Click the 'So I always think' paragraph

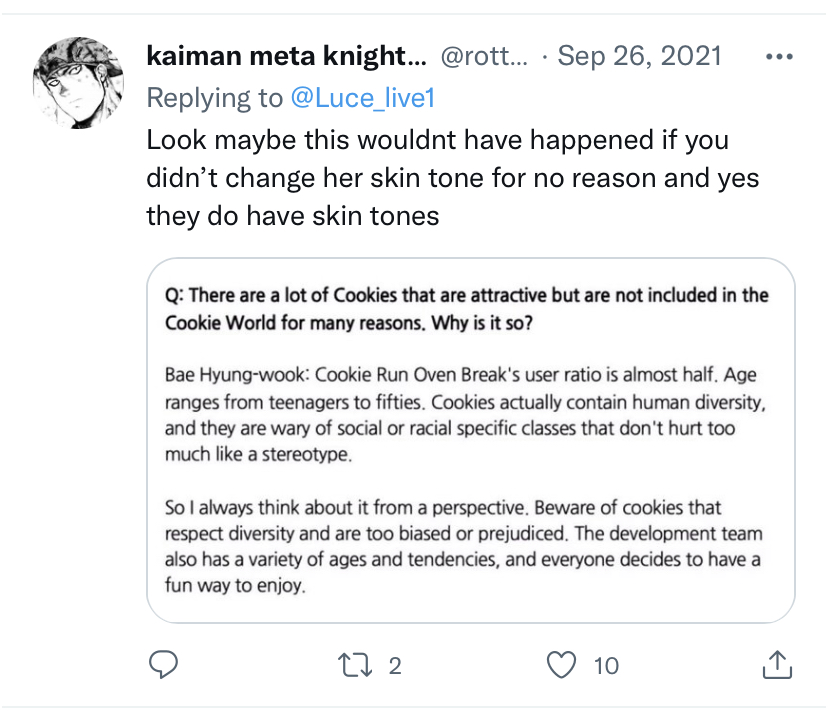[460, 547]
